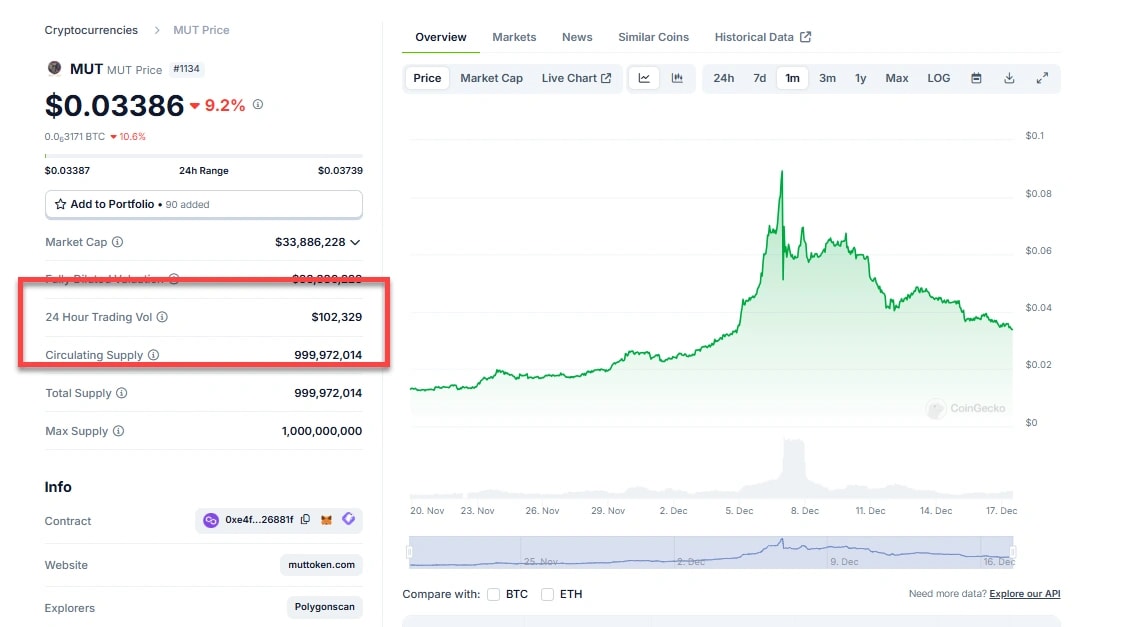Check the BTC compare checkbox
The width and height of the screenshot is (1122, 627).
click(x=494, y=594)
